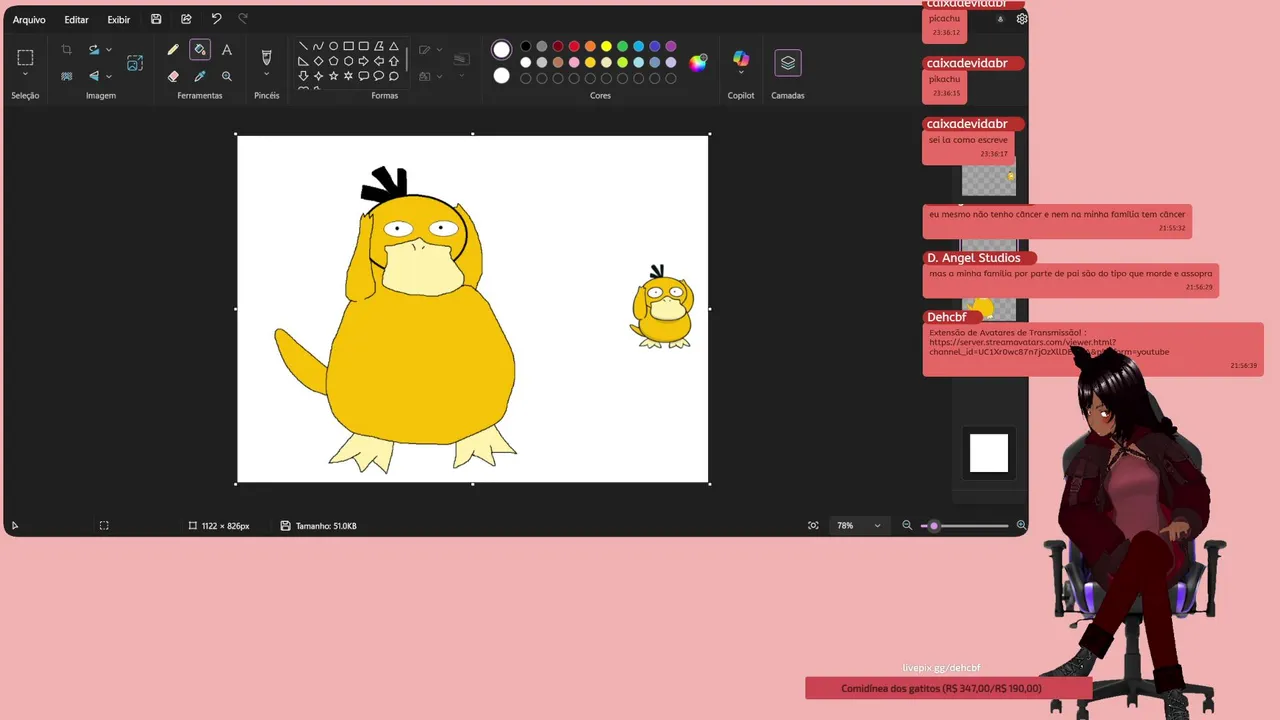Click the D. Angel Studios username
This screenshot has width=1280, height=720.
pyautogui.click(x=974, y=258)
